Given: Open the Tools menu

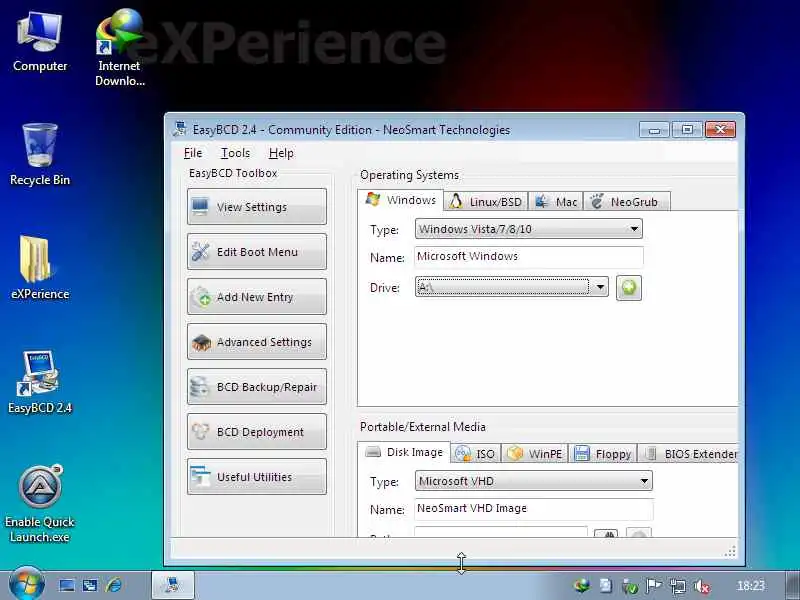Looking at the screenshot, I should 235,153.
